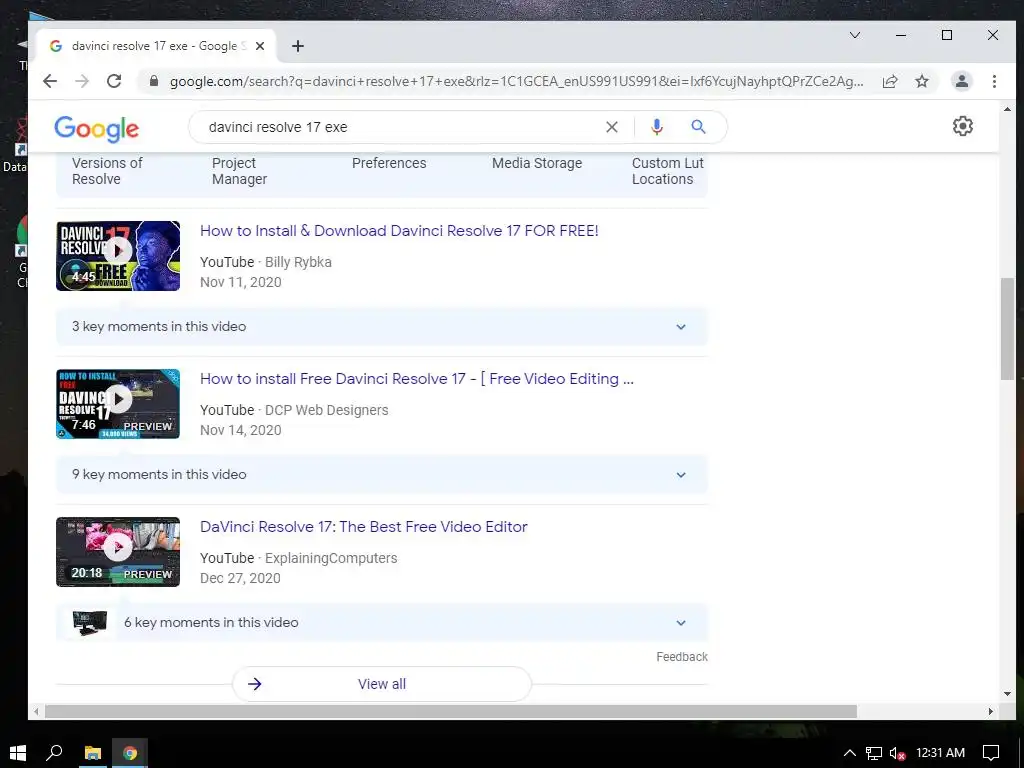1024x768 pixels.
Task: Open Windows taskbar search
Action: pos(54,753)
